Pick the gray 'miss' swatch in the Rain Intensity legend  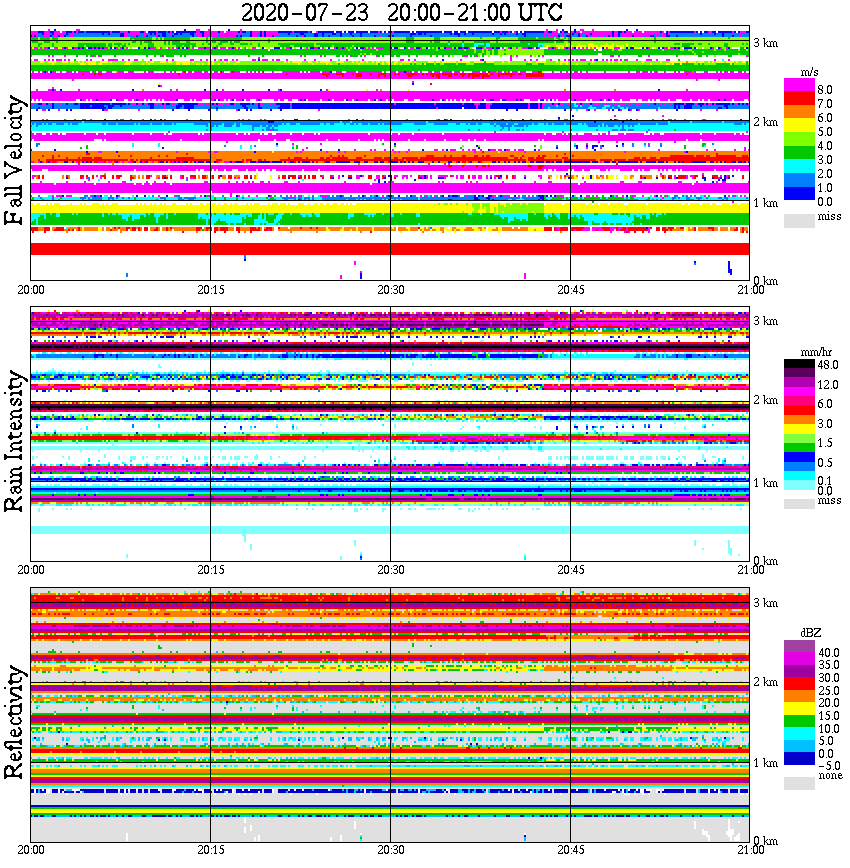coord(799,503)
